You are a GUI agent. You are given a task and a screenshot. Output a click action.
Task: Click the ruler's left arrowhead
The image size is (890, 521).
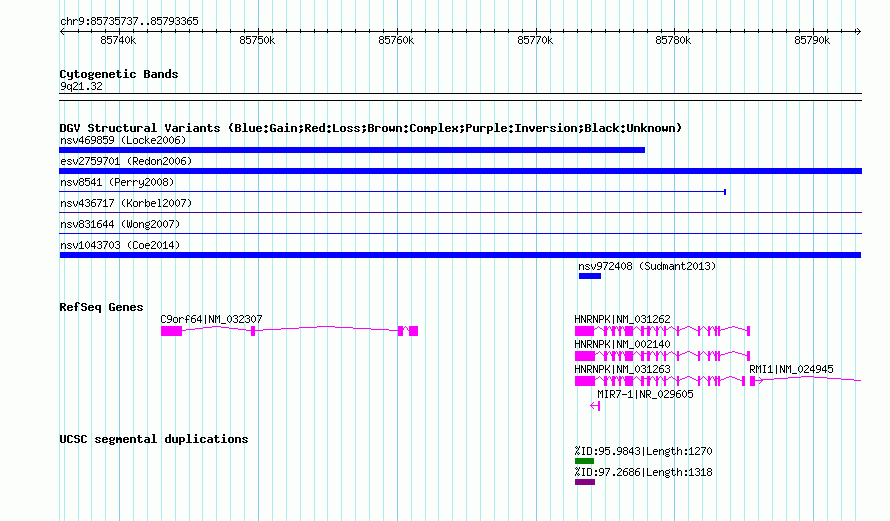(x=62, y=32)
